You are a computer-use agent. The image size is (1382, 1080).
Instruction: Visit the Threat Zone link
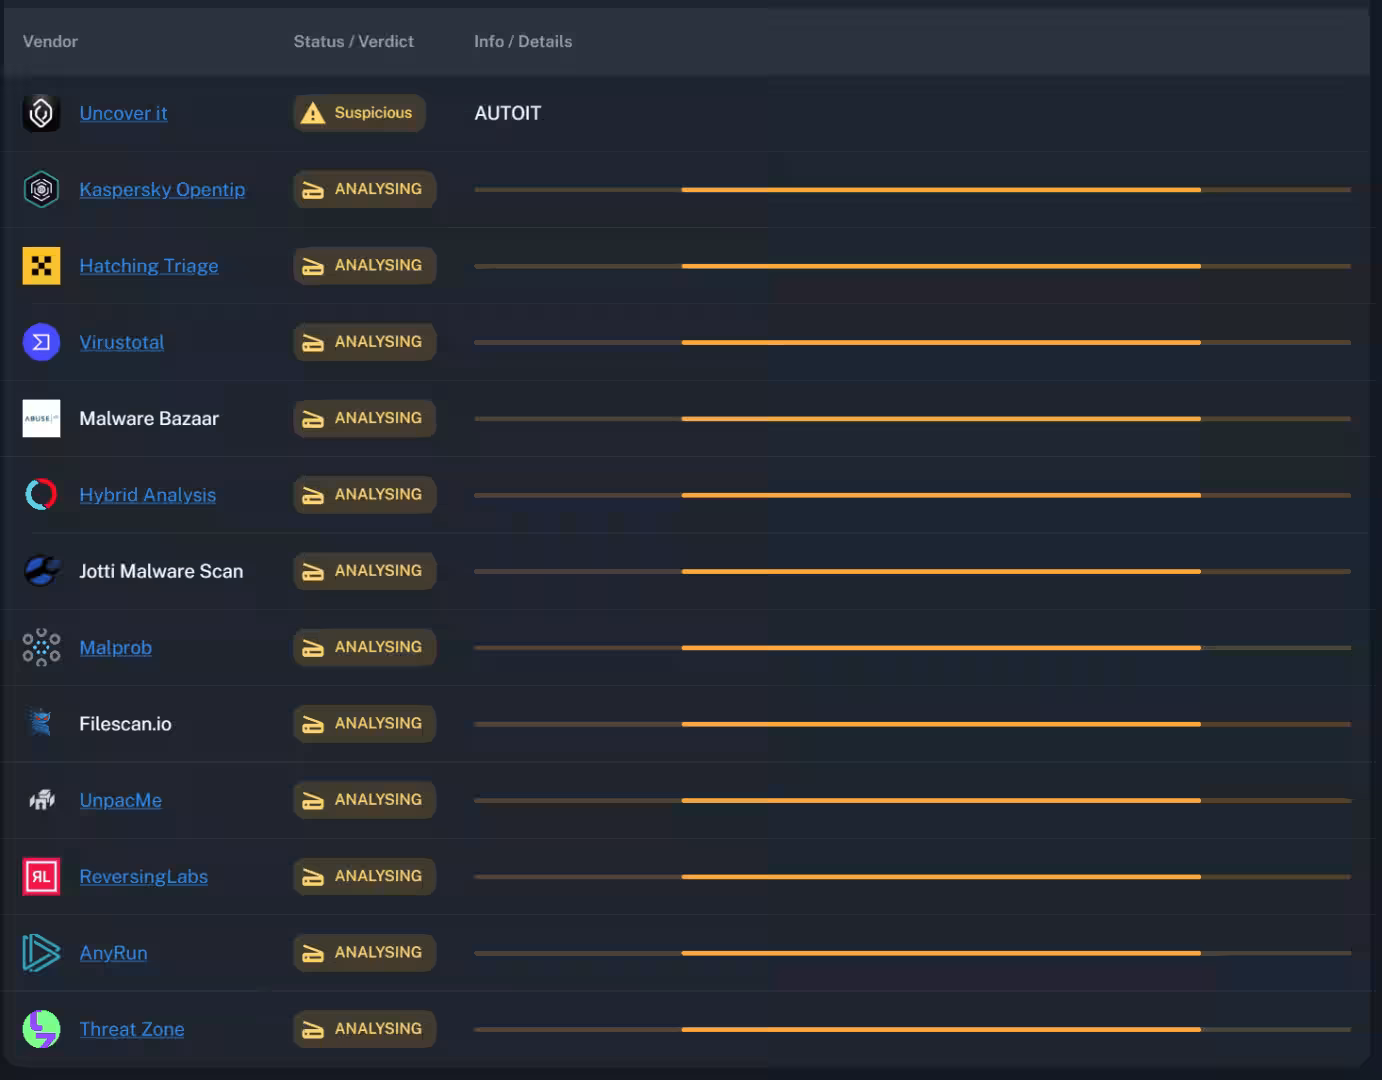pos(132,1029)
